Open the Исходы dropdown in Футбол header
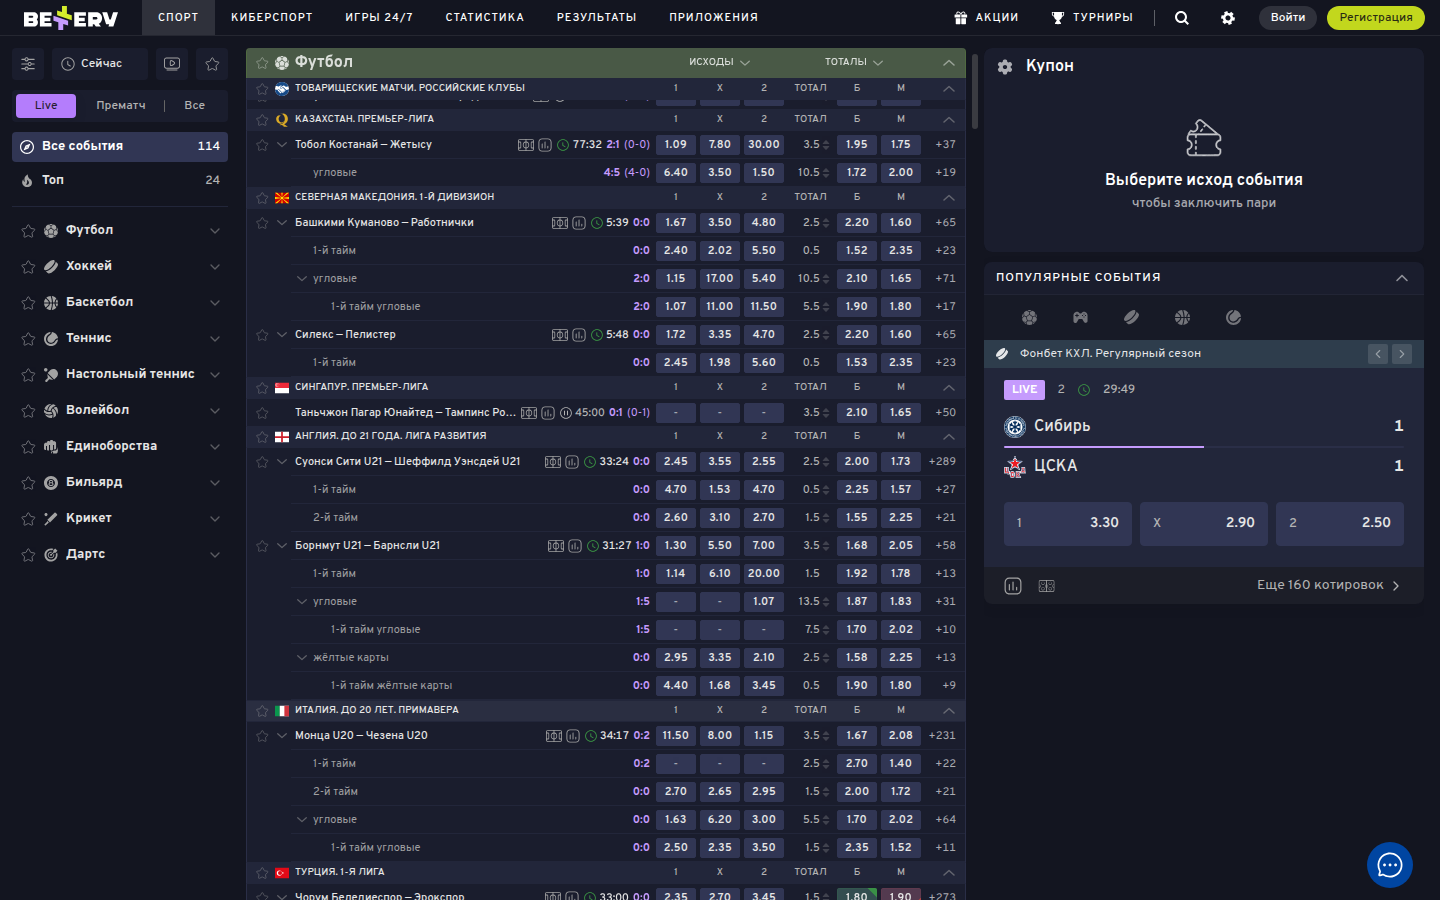The height and width of the screenshot is (900, 1440). point(718,62)
